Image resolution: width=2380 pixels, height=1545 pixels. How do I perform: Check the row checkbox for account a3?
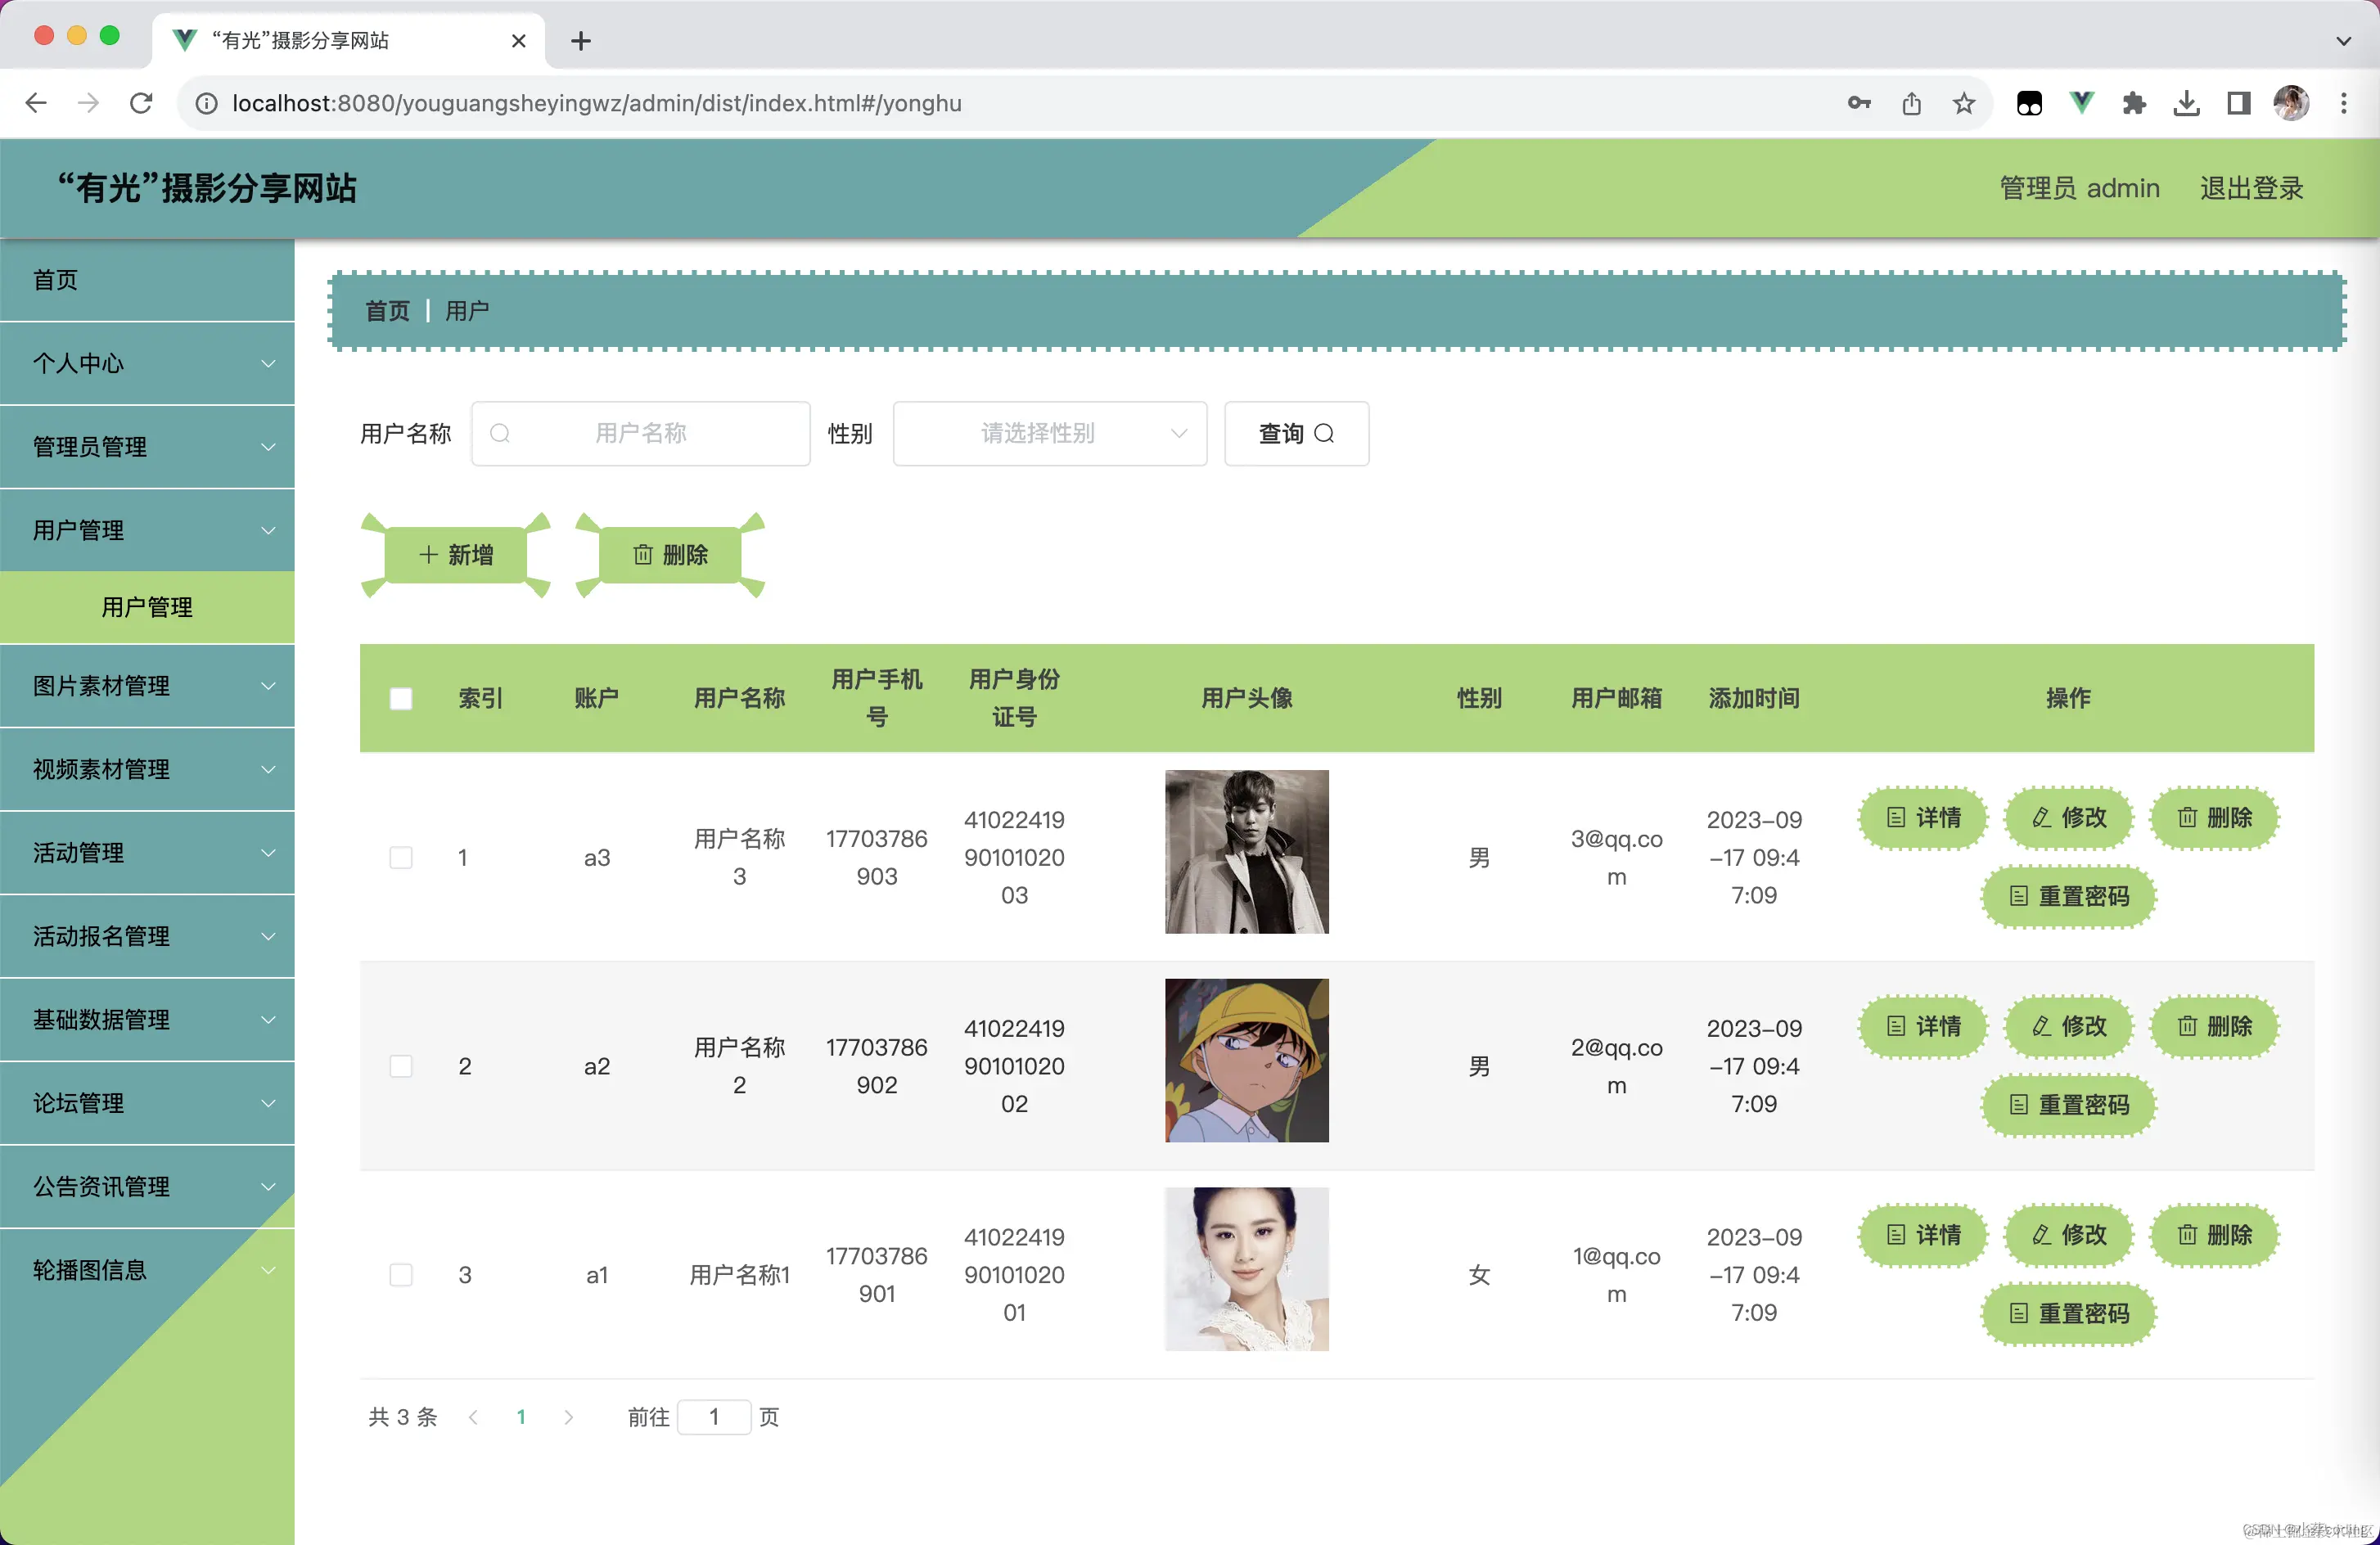tap(401, 857)
